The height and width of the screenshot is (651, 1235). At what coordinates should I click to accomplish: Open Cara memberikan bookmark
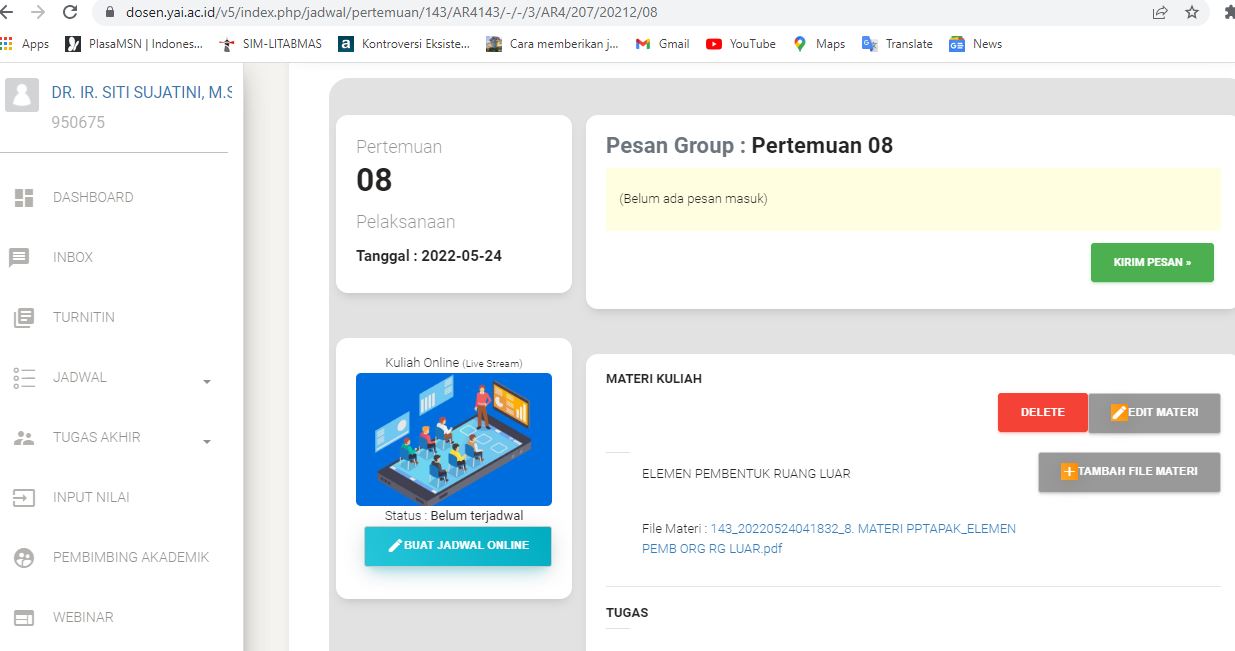tap(552, 44)
